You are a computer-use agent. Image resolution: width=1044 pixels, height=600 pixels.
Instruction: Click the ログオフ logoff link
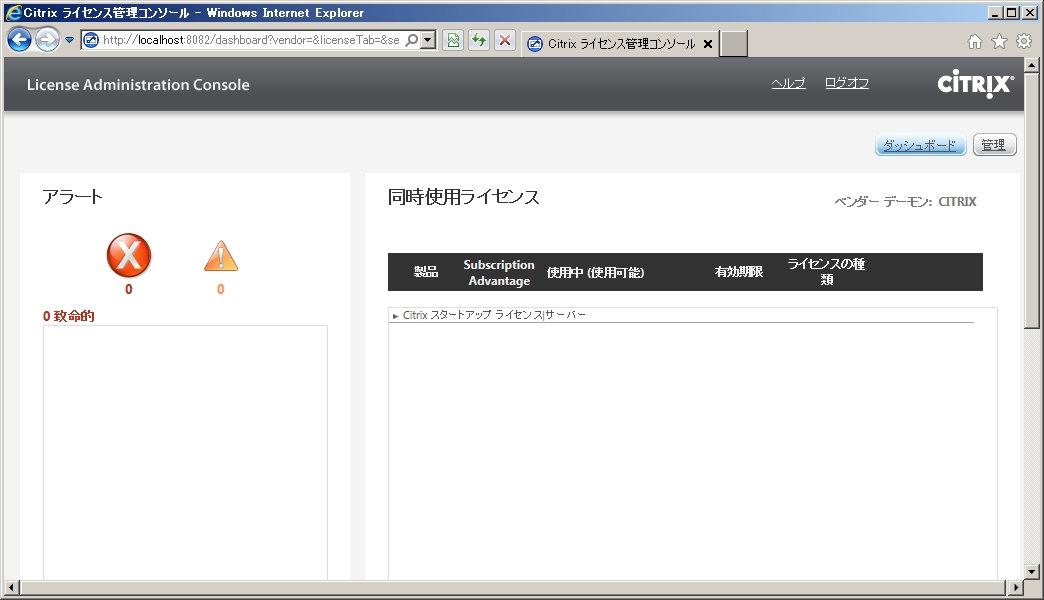click(x=846, y=83)
